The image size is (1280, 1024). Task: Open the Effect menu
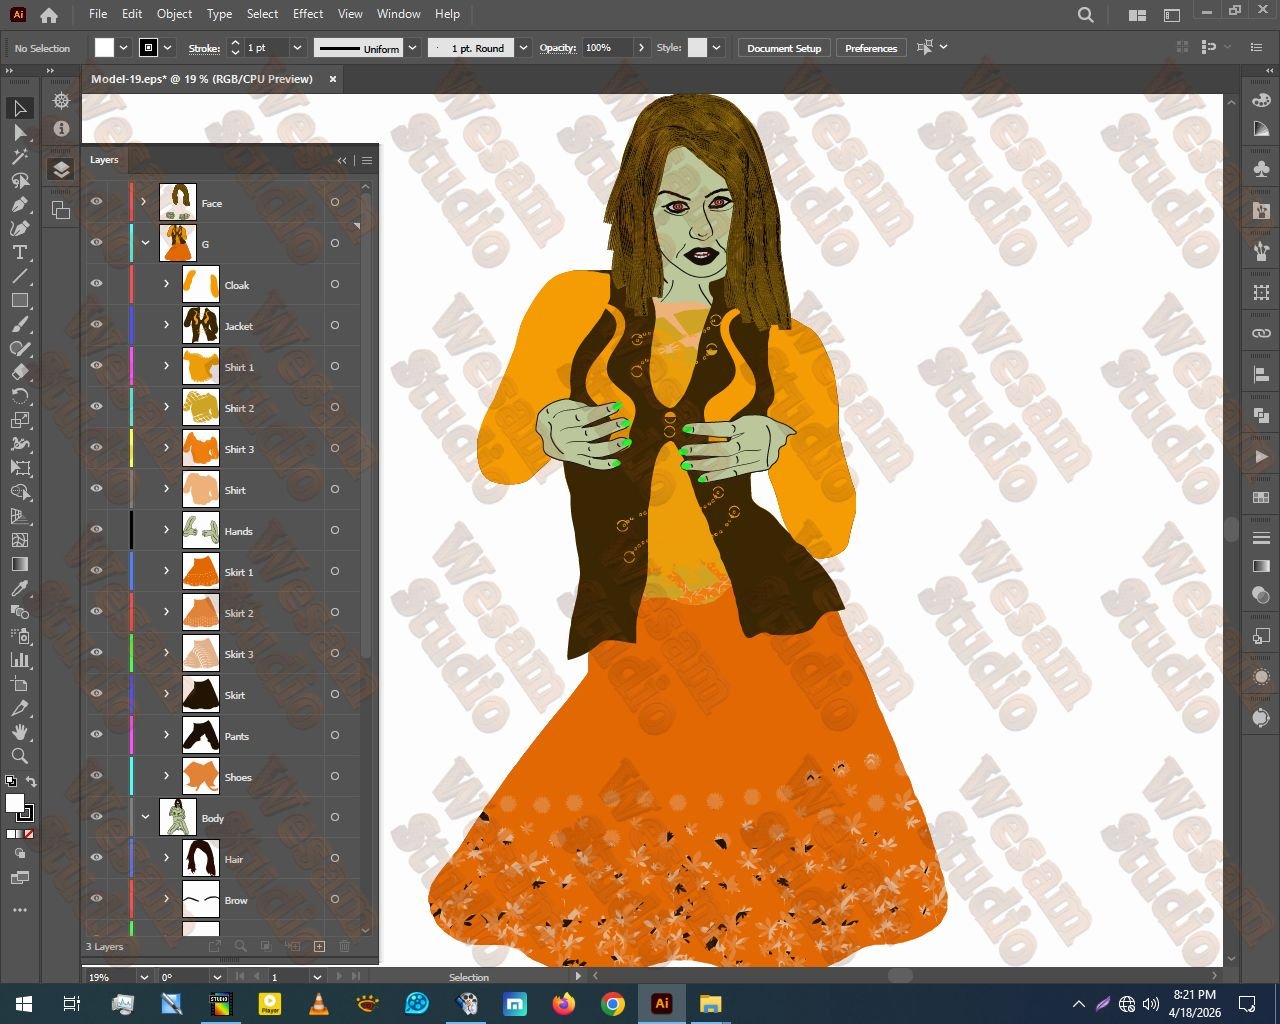point(308,14)
